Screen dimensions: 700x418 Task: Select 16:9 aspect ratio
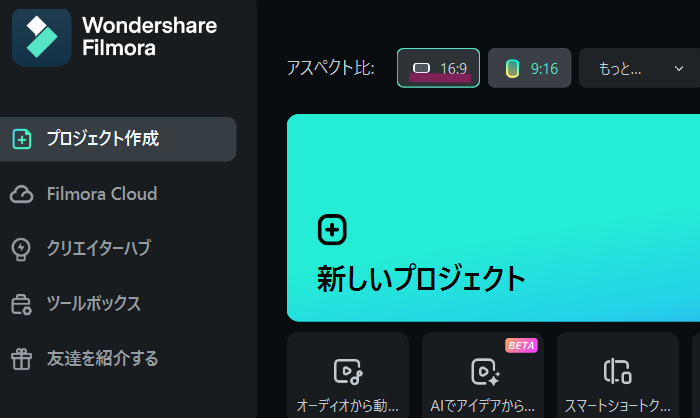pyautogui.click(x=438, y=68)
